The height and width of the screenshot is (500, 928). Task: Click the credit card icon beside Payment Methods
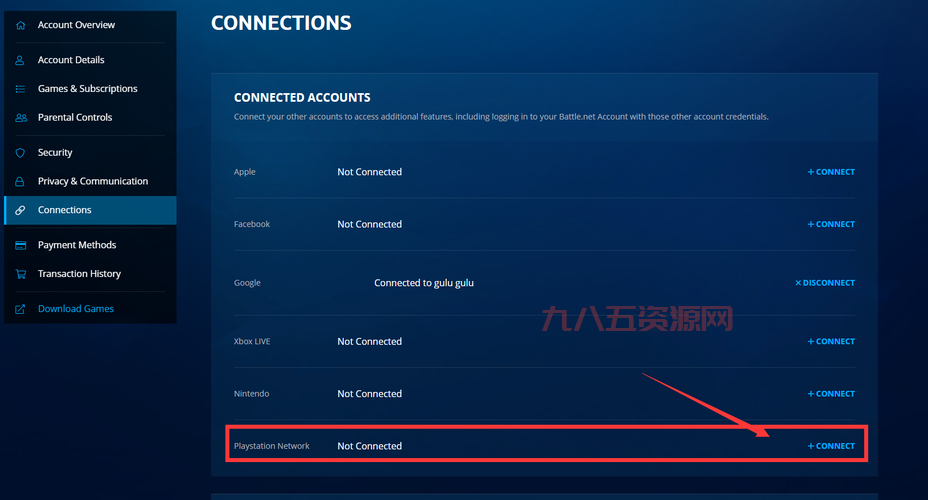coord(20,245)
